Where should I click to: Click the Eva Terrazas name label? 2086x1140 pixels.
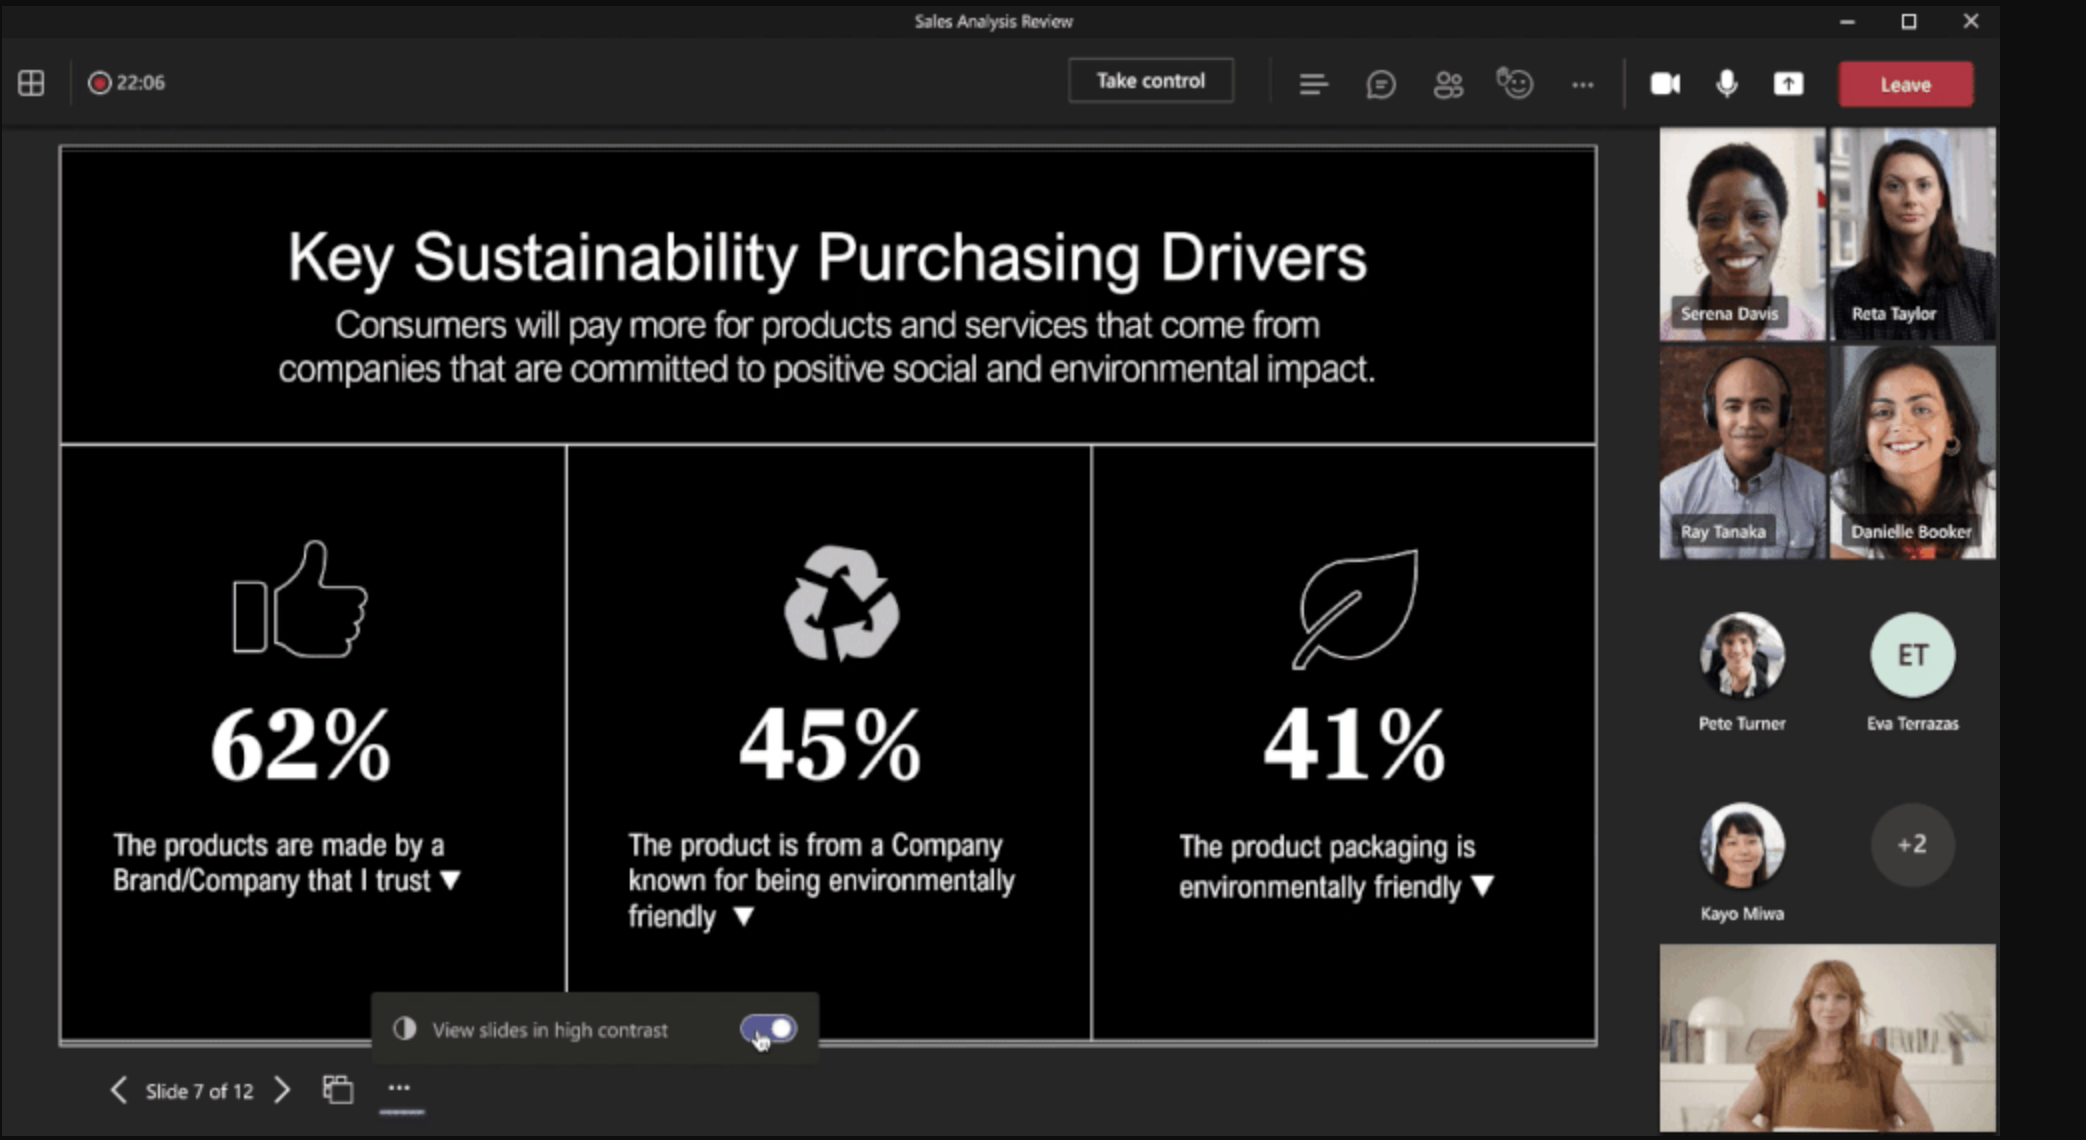[1913, 723]
